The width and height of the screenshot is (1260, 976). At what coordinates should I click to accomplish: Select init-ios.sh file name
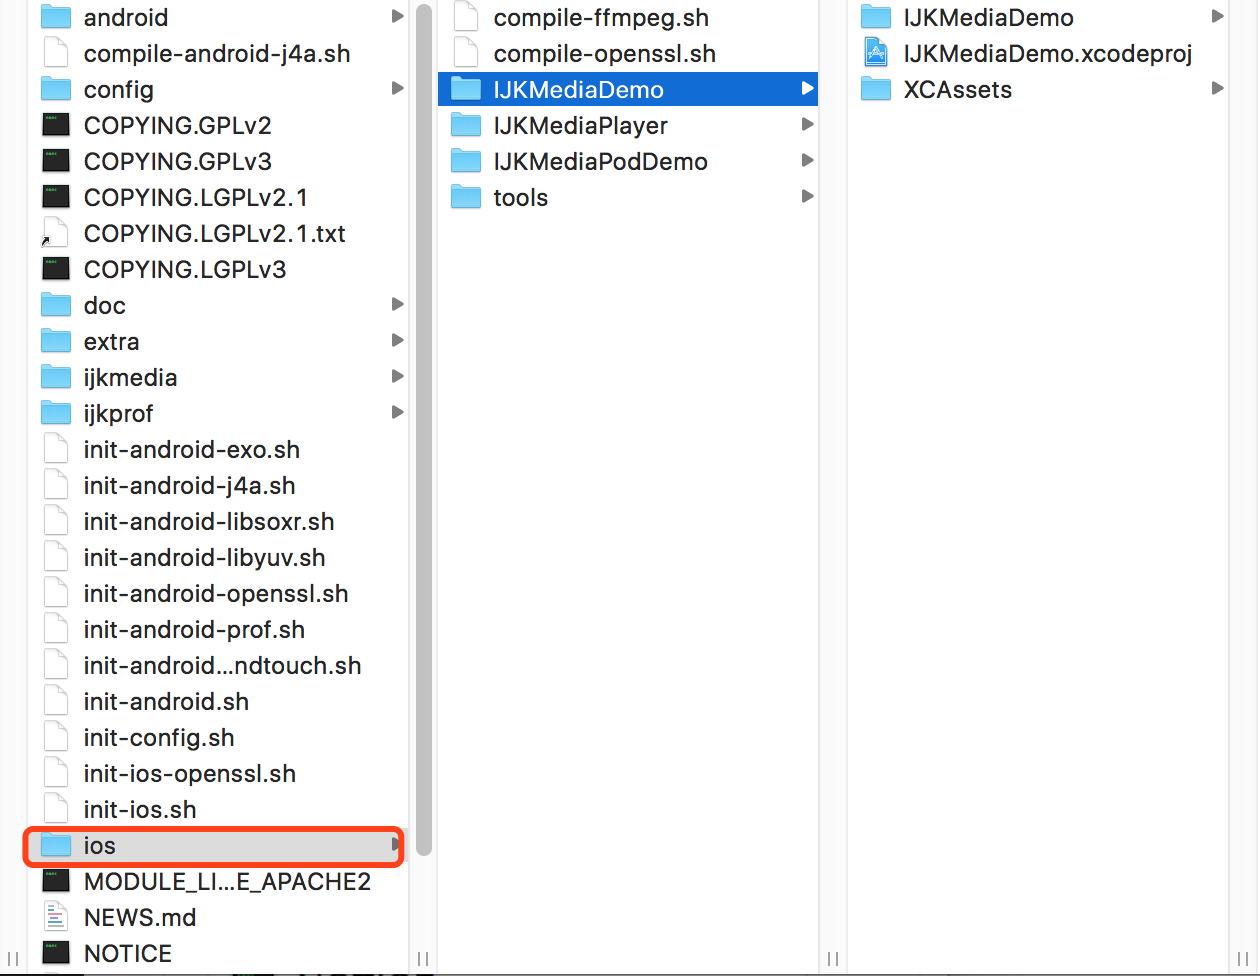[140, 810]
